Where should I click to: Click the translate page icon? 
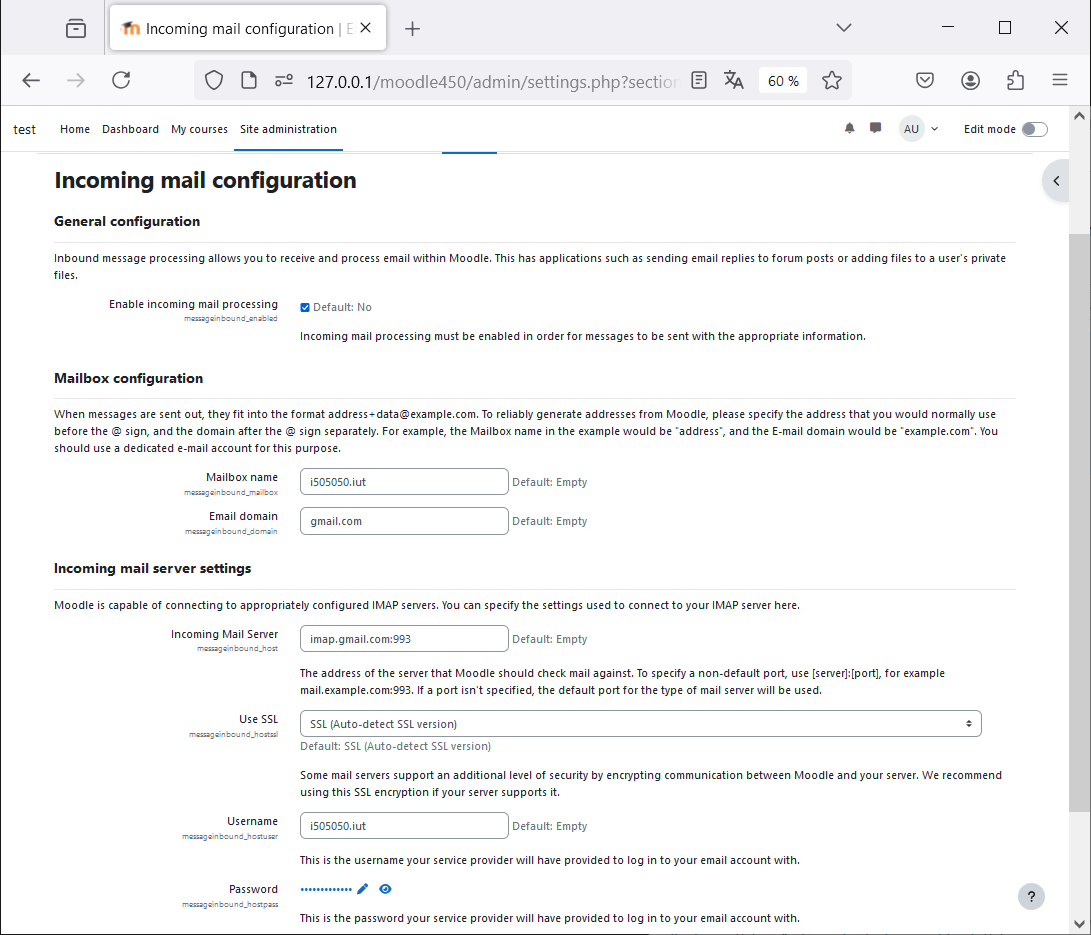click(733, 81)
